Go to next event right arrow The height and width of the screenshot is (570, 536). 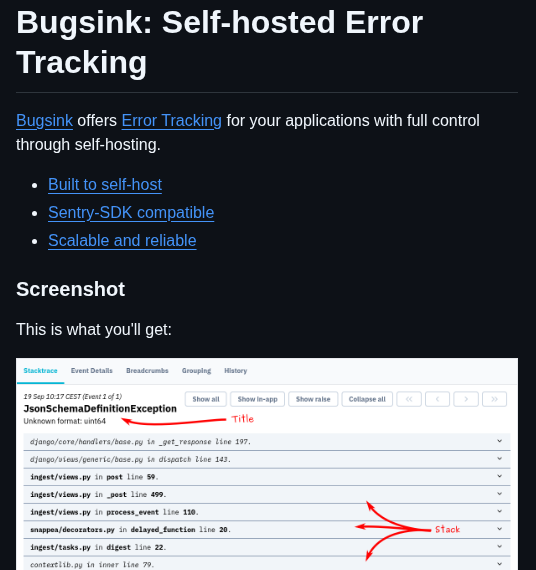coord(466,399)
